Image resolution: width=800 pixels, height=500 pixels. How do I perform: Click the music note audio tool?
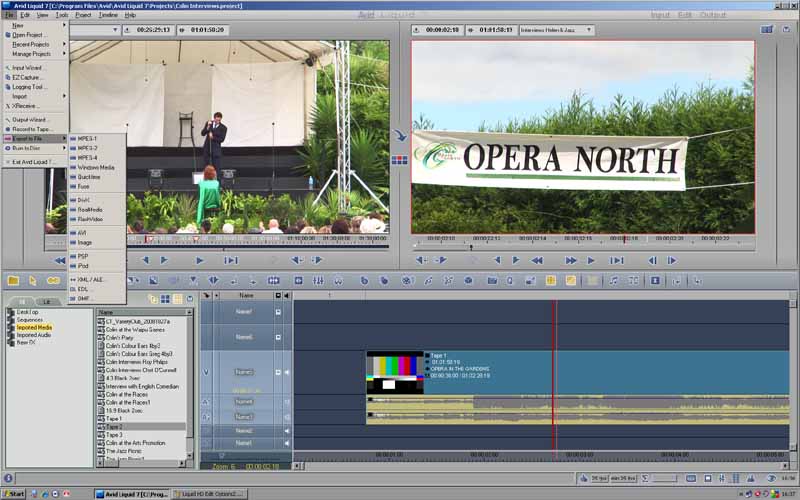(613, 281)
